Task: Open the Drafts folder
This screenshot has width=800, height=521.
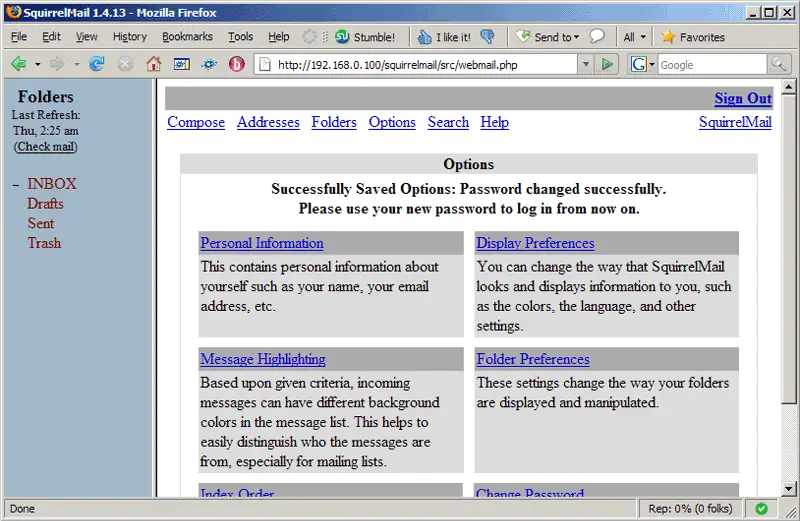Action: (45, 204)
